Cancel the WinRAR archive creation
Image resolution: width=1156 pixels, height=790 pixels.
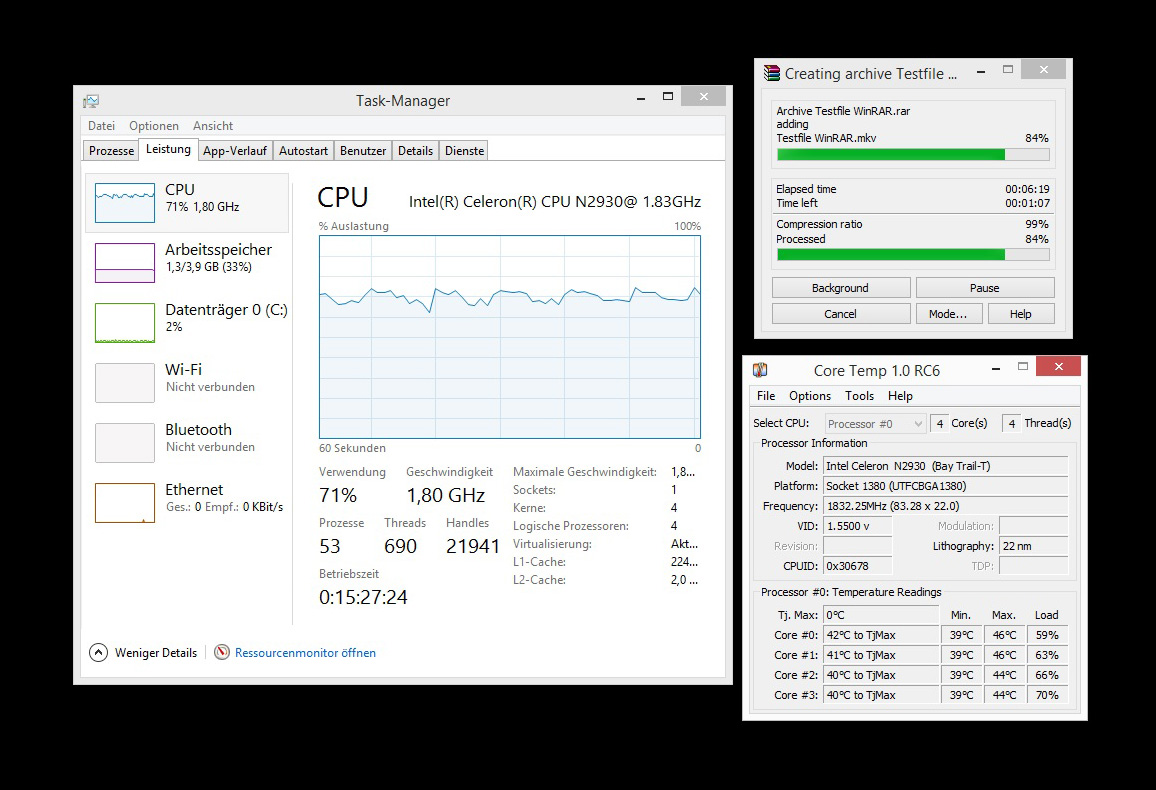click(840, 313)
